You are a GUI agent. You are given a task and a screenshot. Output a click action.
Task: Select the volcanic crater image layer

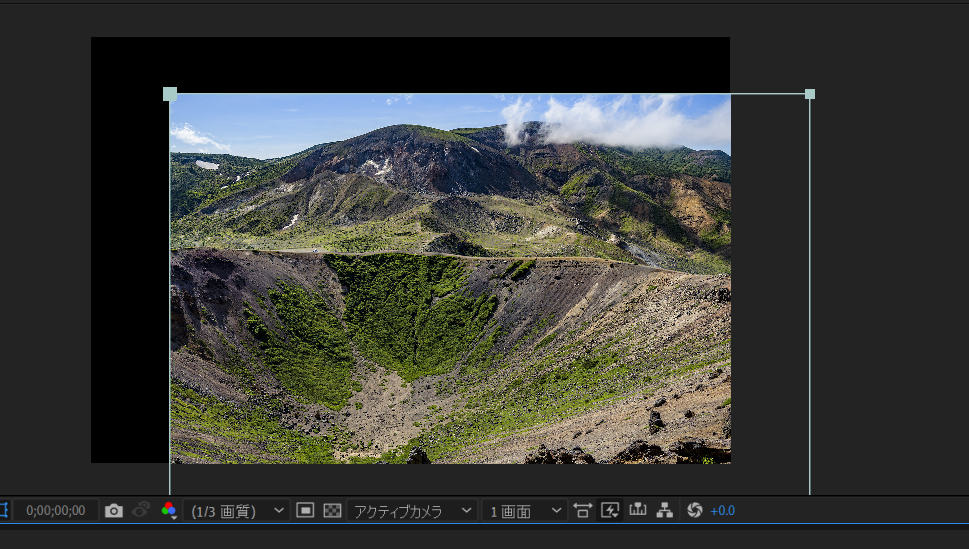point(451,278)
